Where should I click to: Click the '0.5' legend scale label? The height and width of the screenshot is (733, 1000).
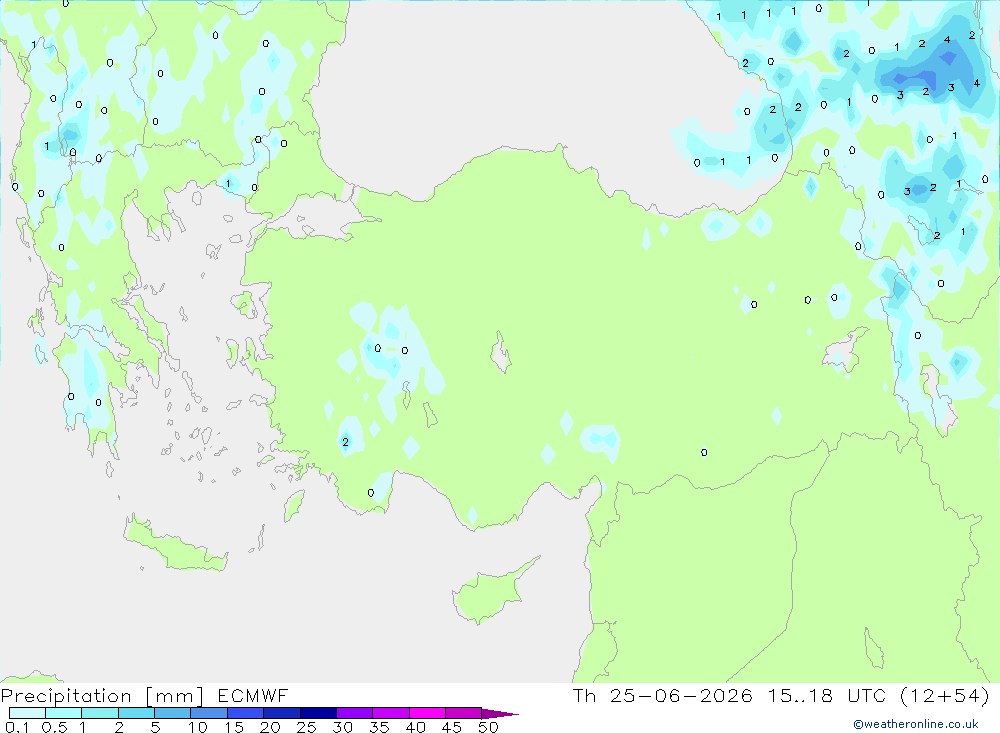pyautogui.click(x=54, y=727)
